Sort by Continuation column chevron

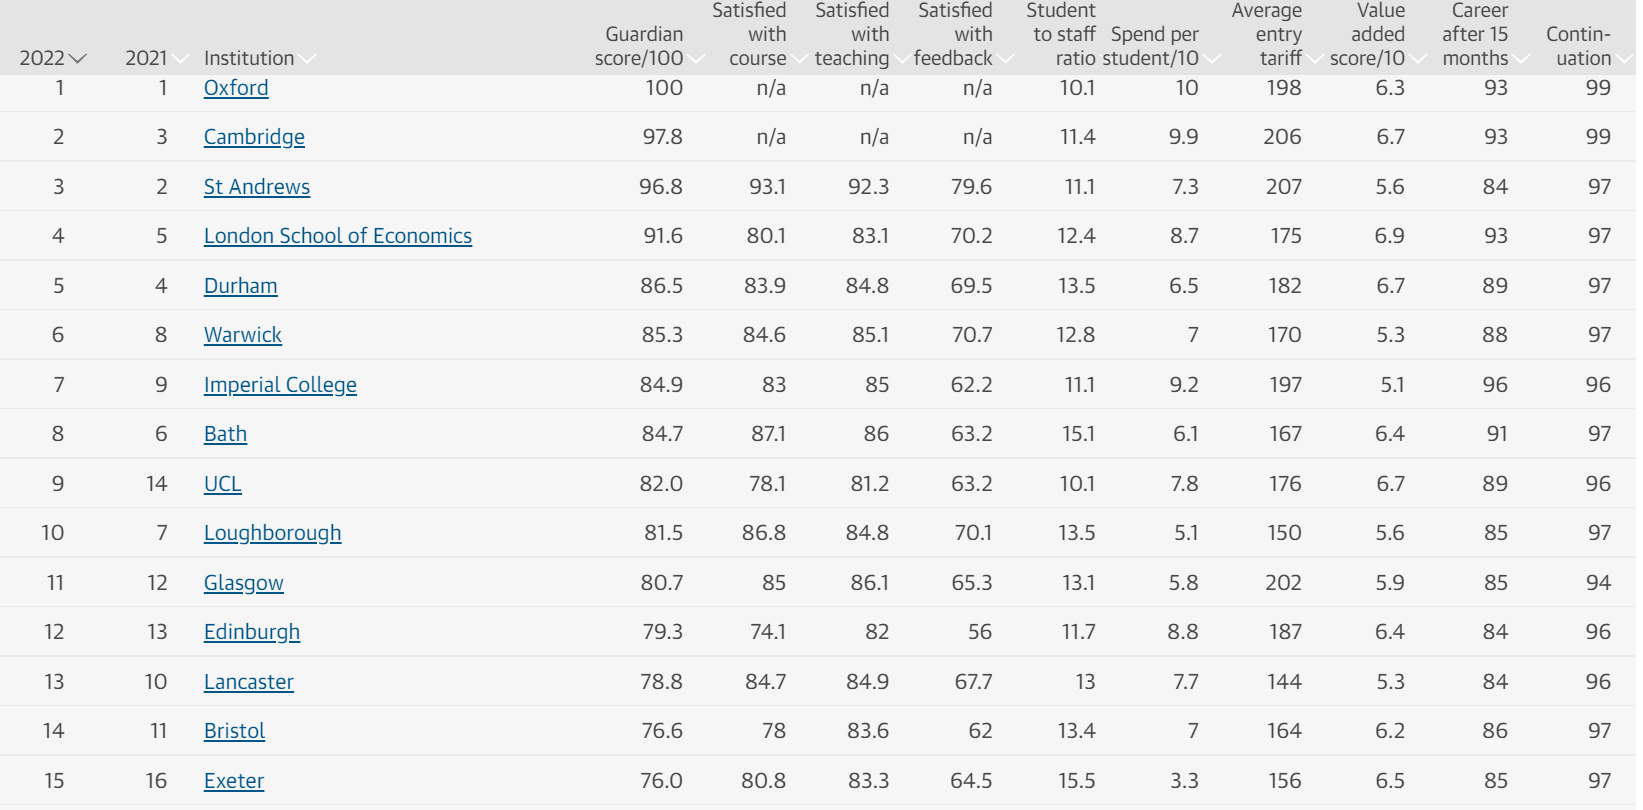[1624, 59]
